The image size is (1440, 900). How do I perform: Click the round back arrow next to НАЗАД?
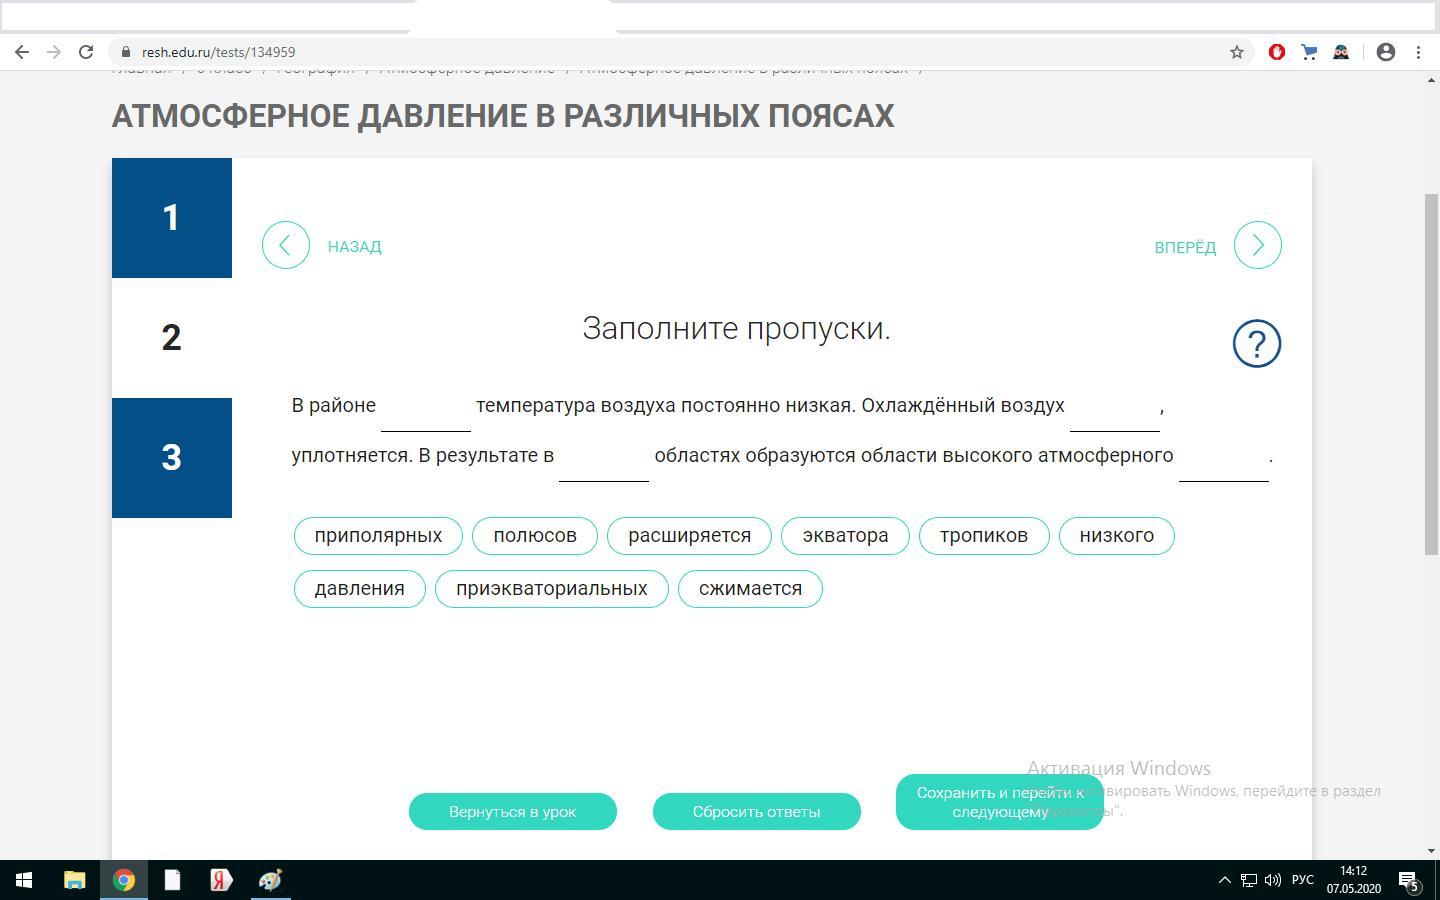tap(286, 245)
